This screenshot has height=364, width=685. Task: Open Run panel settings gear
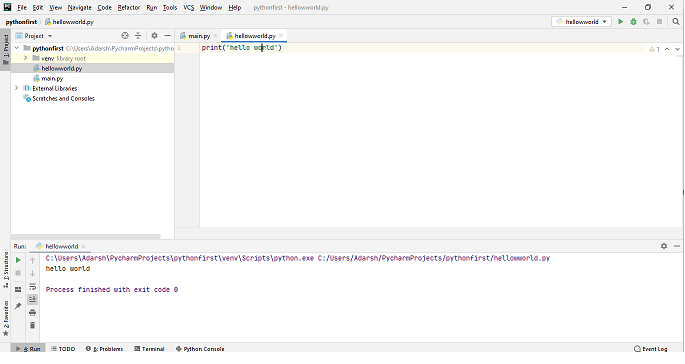pyautogui.click(x=664, y=246)
